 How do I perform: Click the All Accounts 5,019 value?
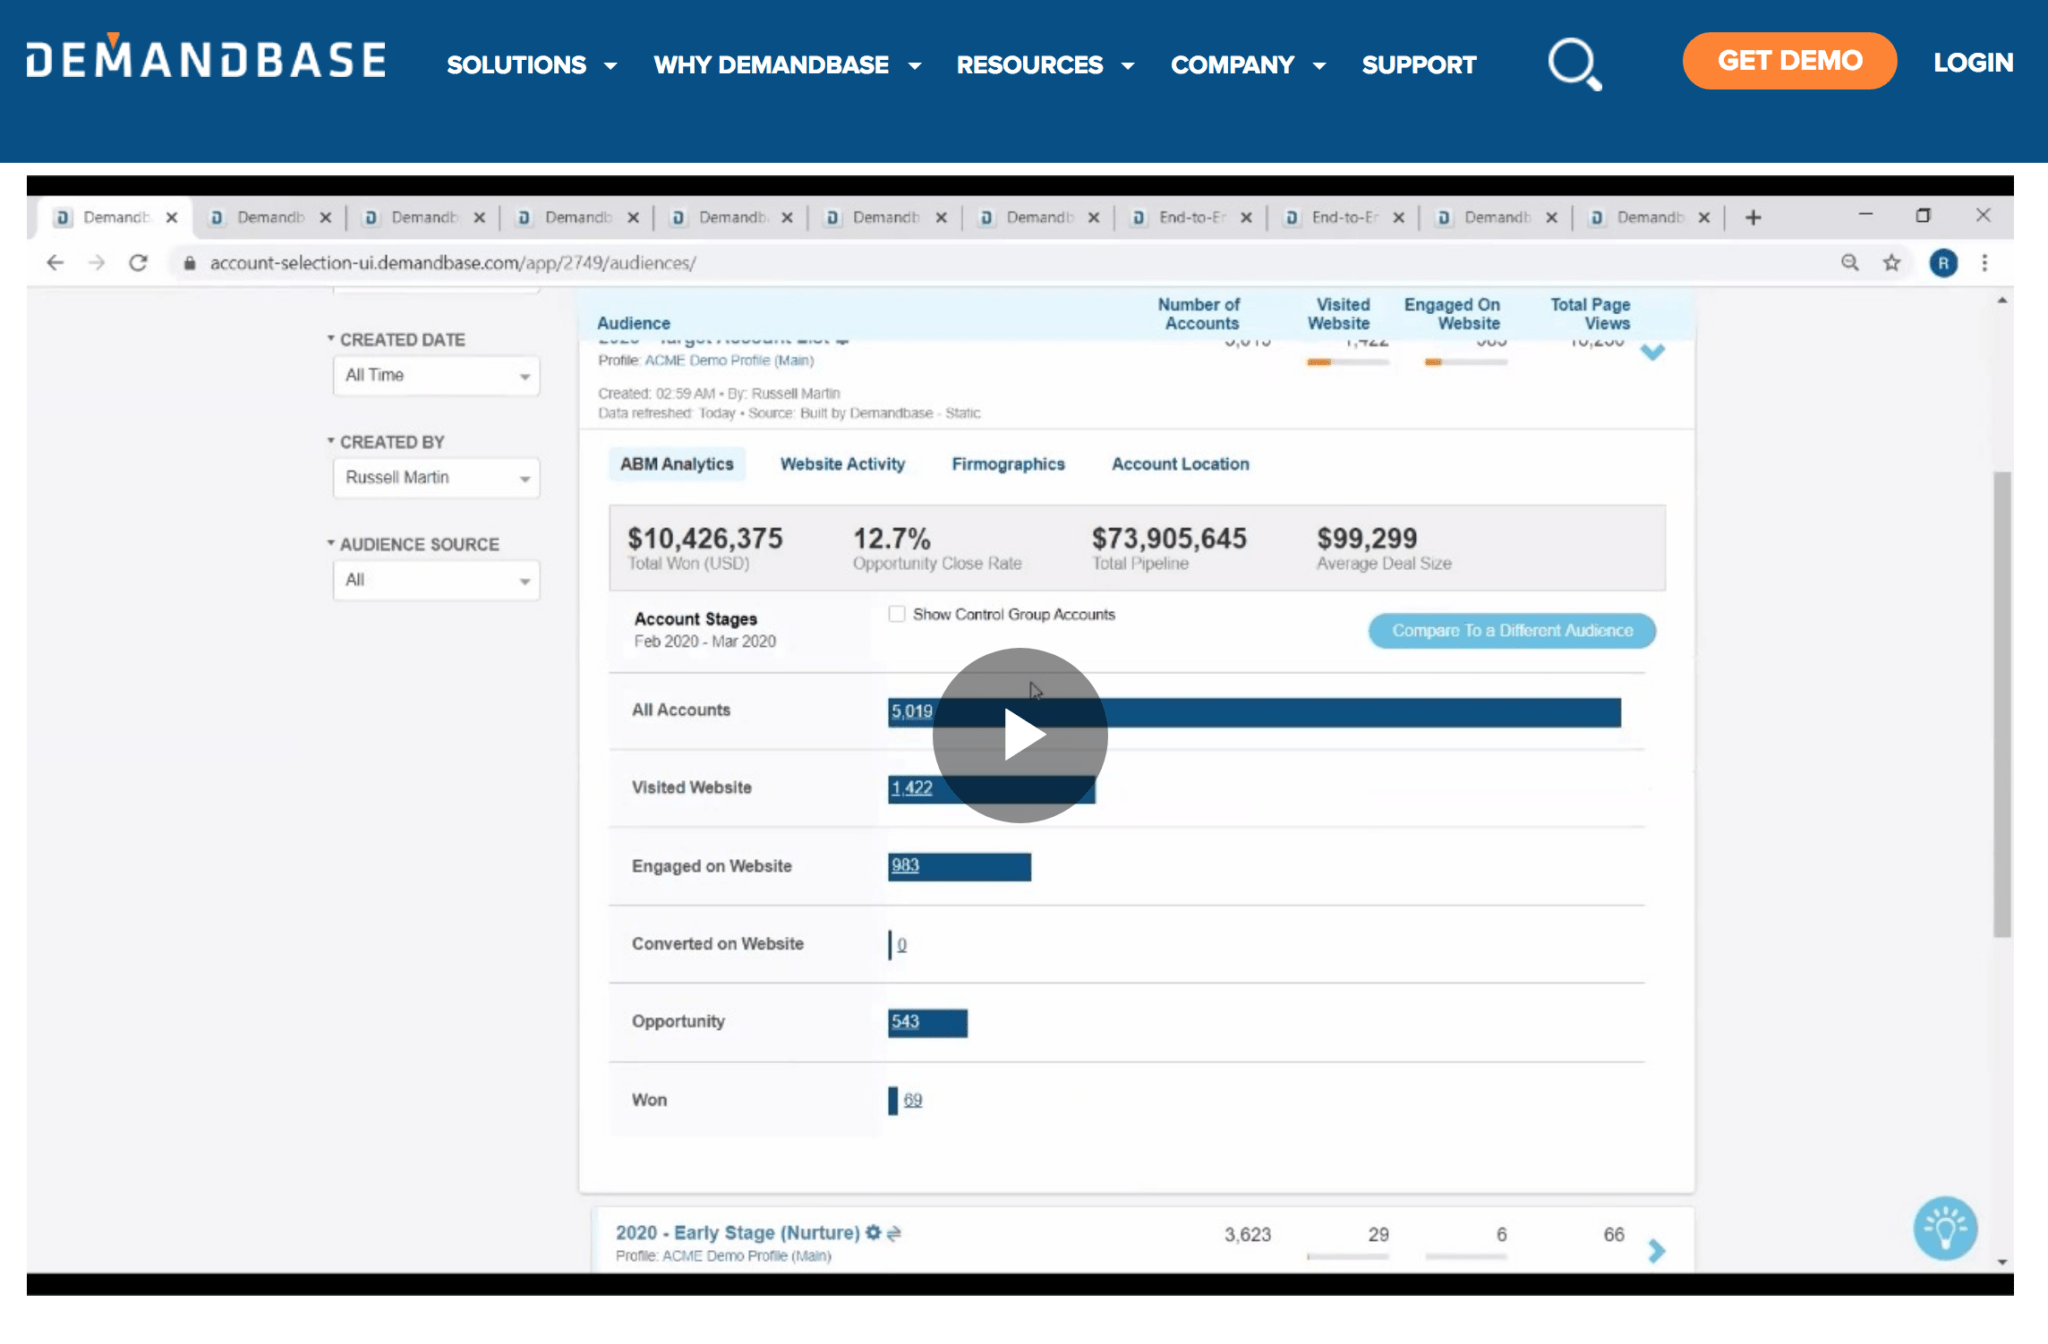911,711
